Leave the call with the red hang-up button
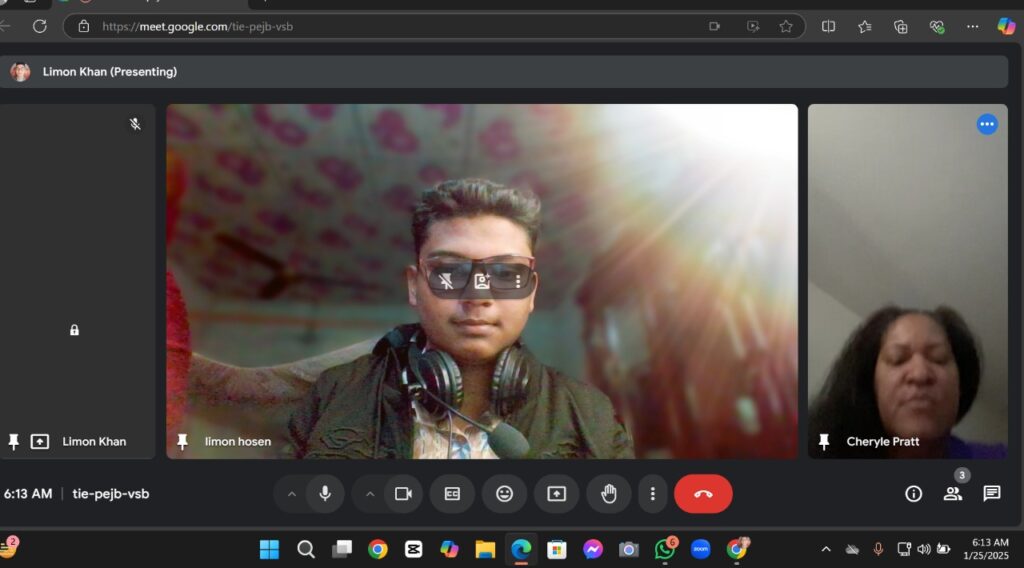 (x=703, y=494)
